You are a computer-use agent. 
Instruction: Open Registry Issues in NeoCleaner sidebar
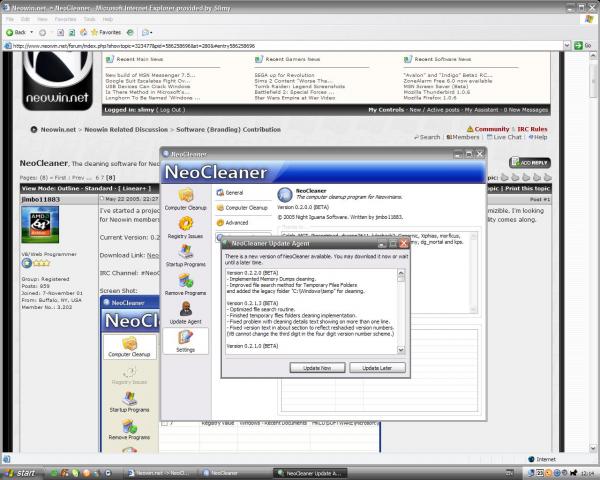pos(186,228)
